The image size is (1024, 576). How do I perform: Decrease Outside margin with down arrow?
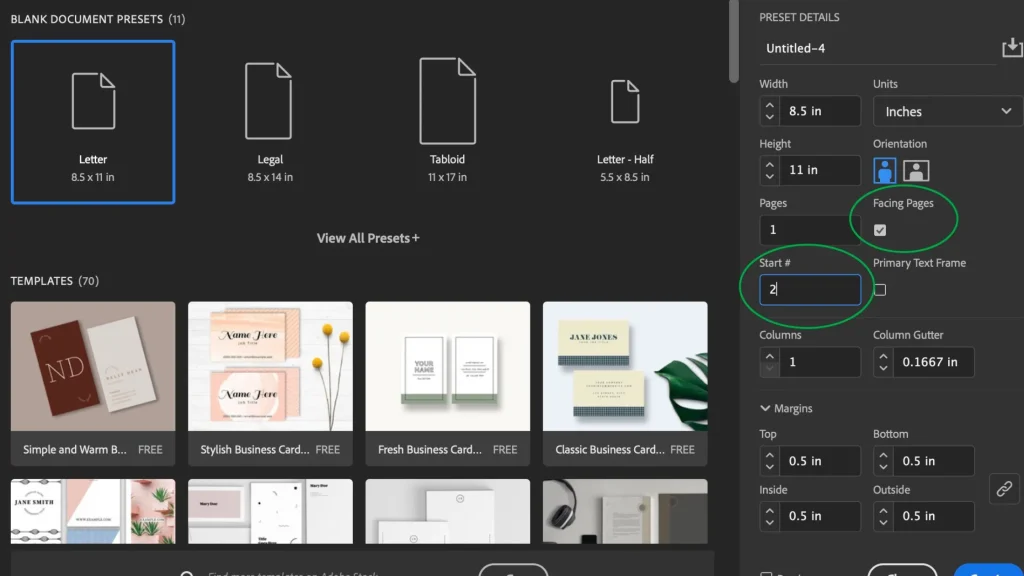[883, 522]
